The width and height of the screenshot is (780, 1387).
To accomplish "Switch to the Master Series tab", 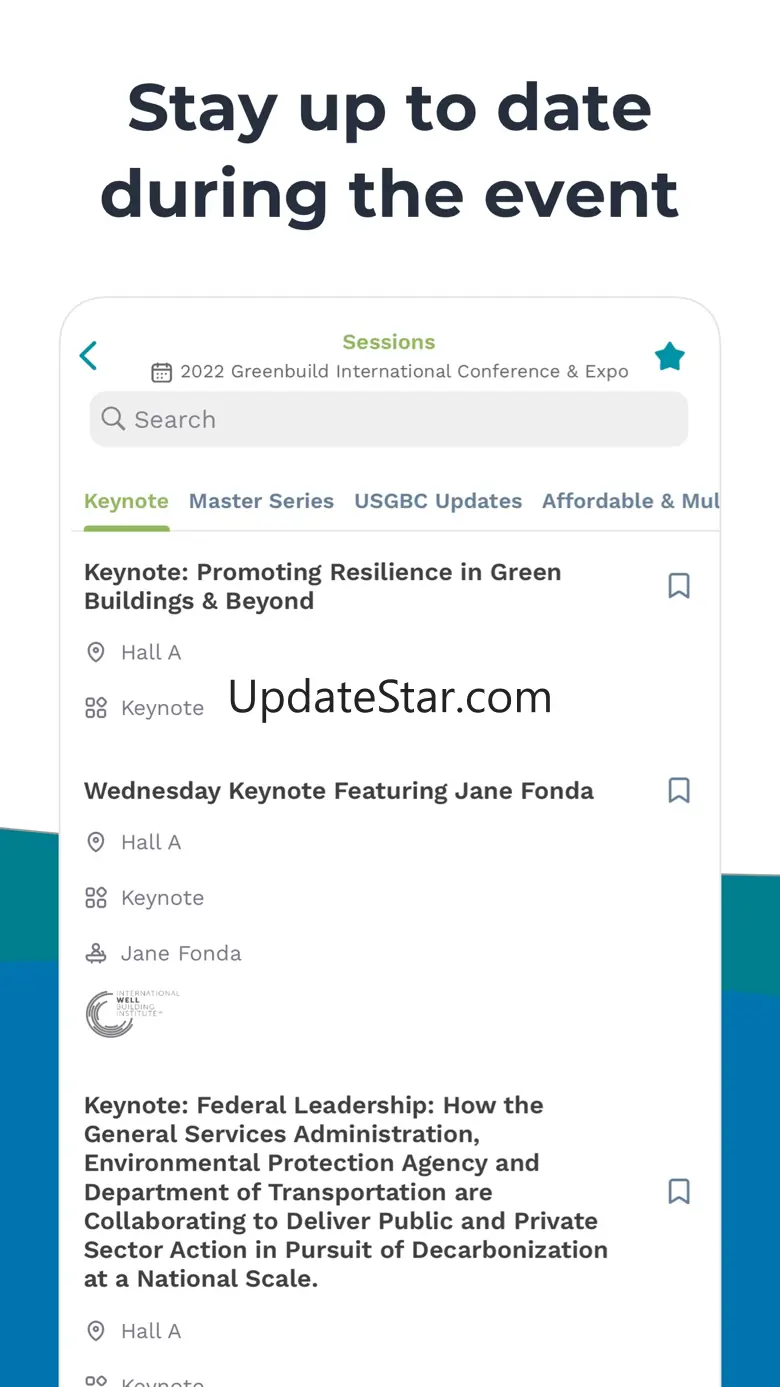I will click(261, 501).
